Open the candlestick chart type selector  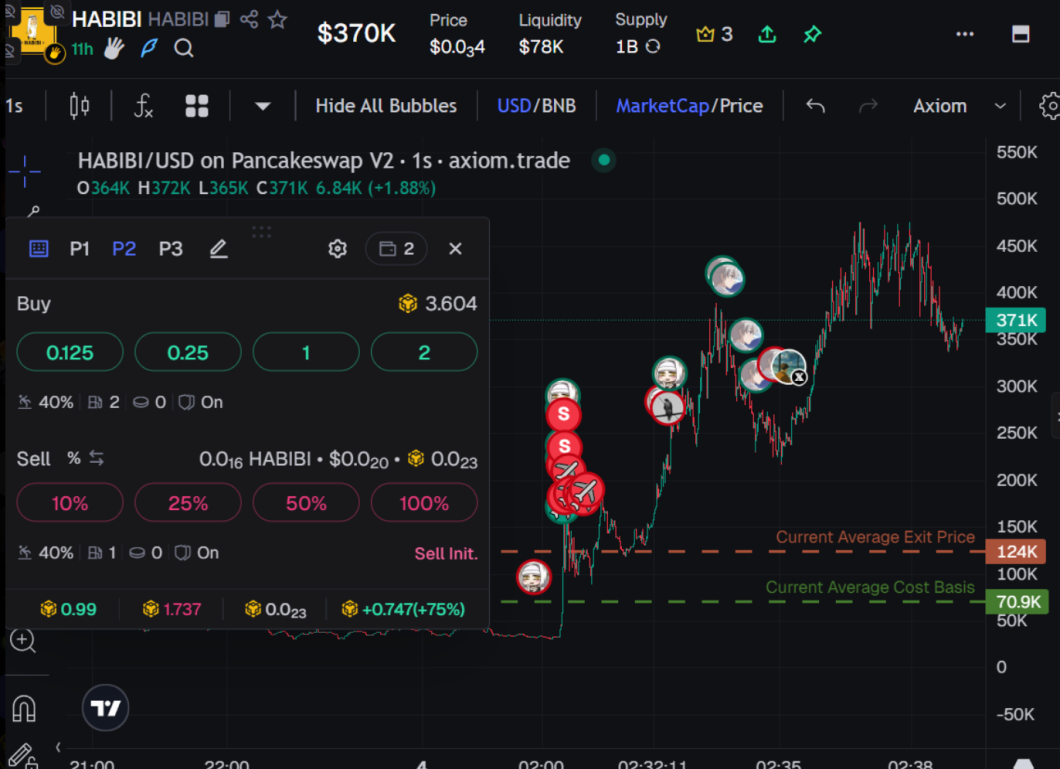point(79,106)
